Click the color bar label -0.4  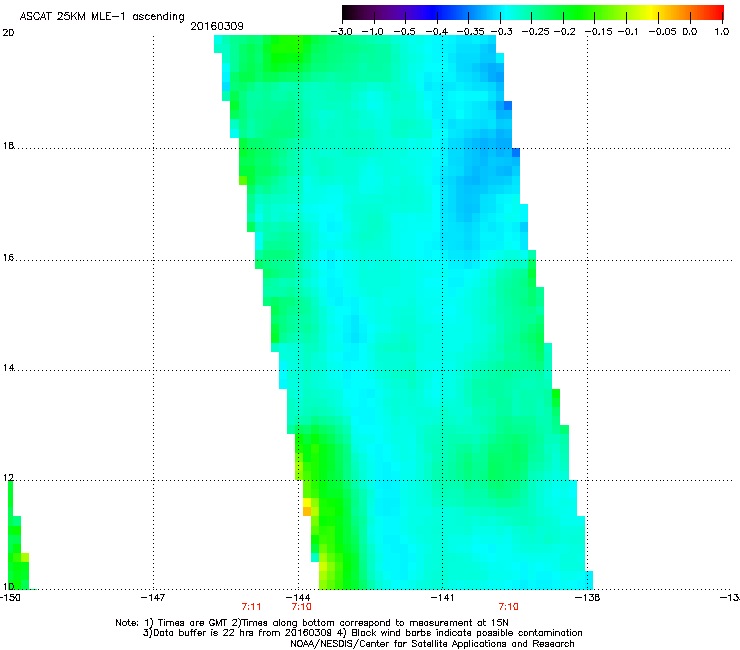pos(437,32)
